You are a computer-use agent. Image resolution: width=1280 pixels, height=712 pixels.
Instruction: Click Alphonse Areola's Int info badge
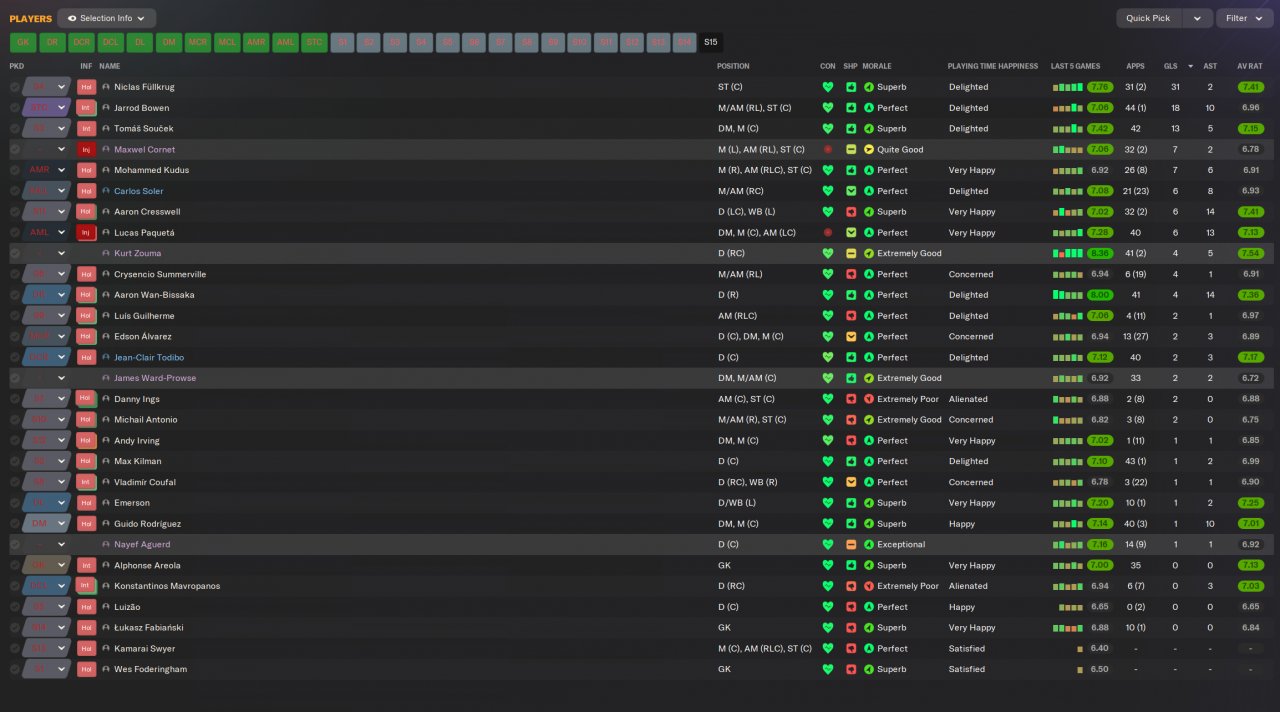[x=86, y=566]
